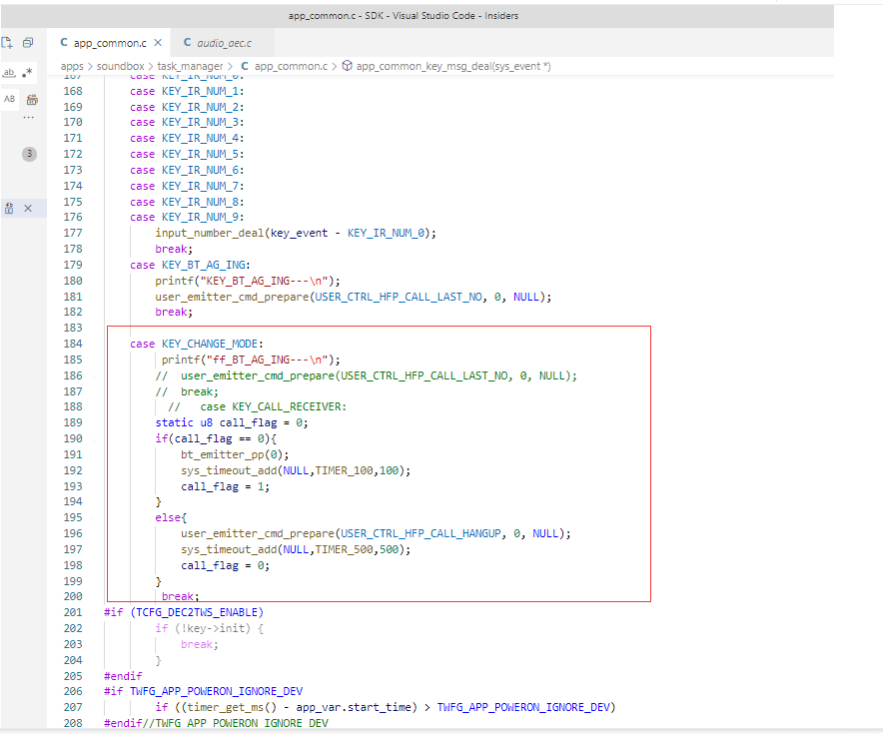Viewport: 883px width, 737px height.
Task: Click "static u8 call_flag = 0;" line
Action: coord(232,423)
